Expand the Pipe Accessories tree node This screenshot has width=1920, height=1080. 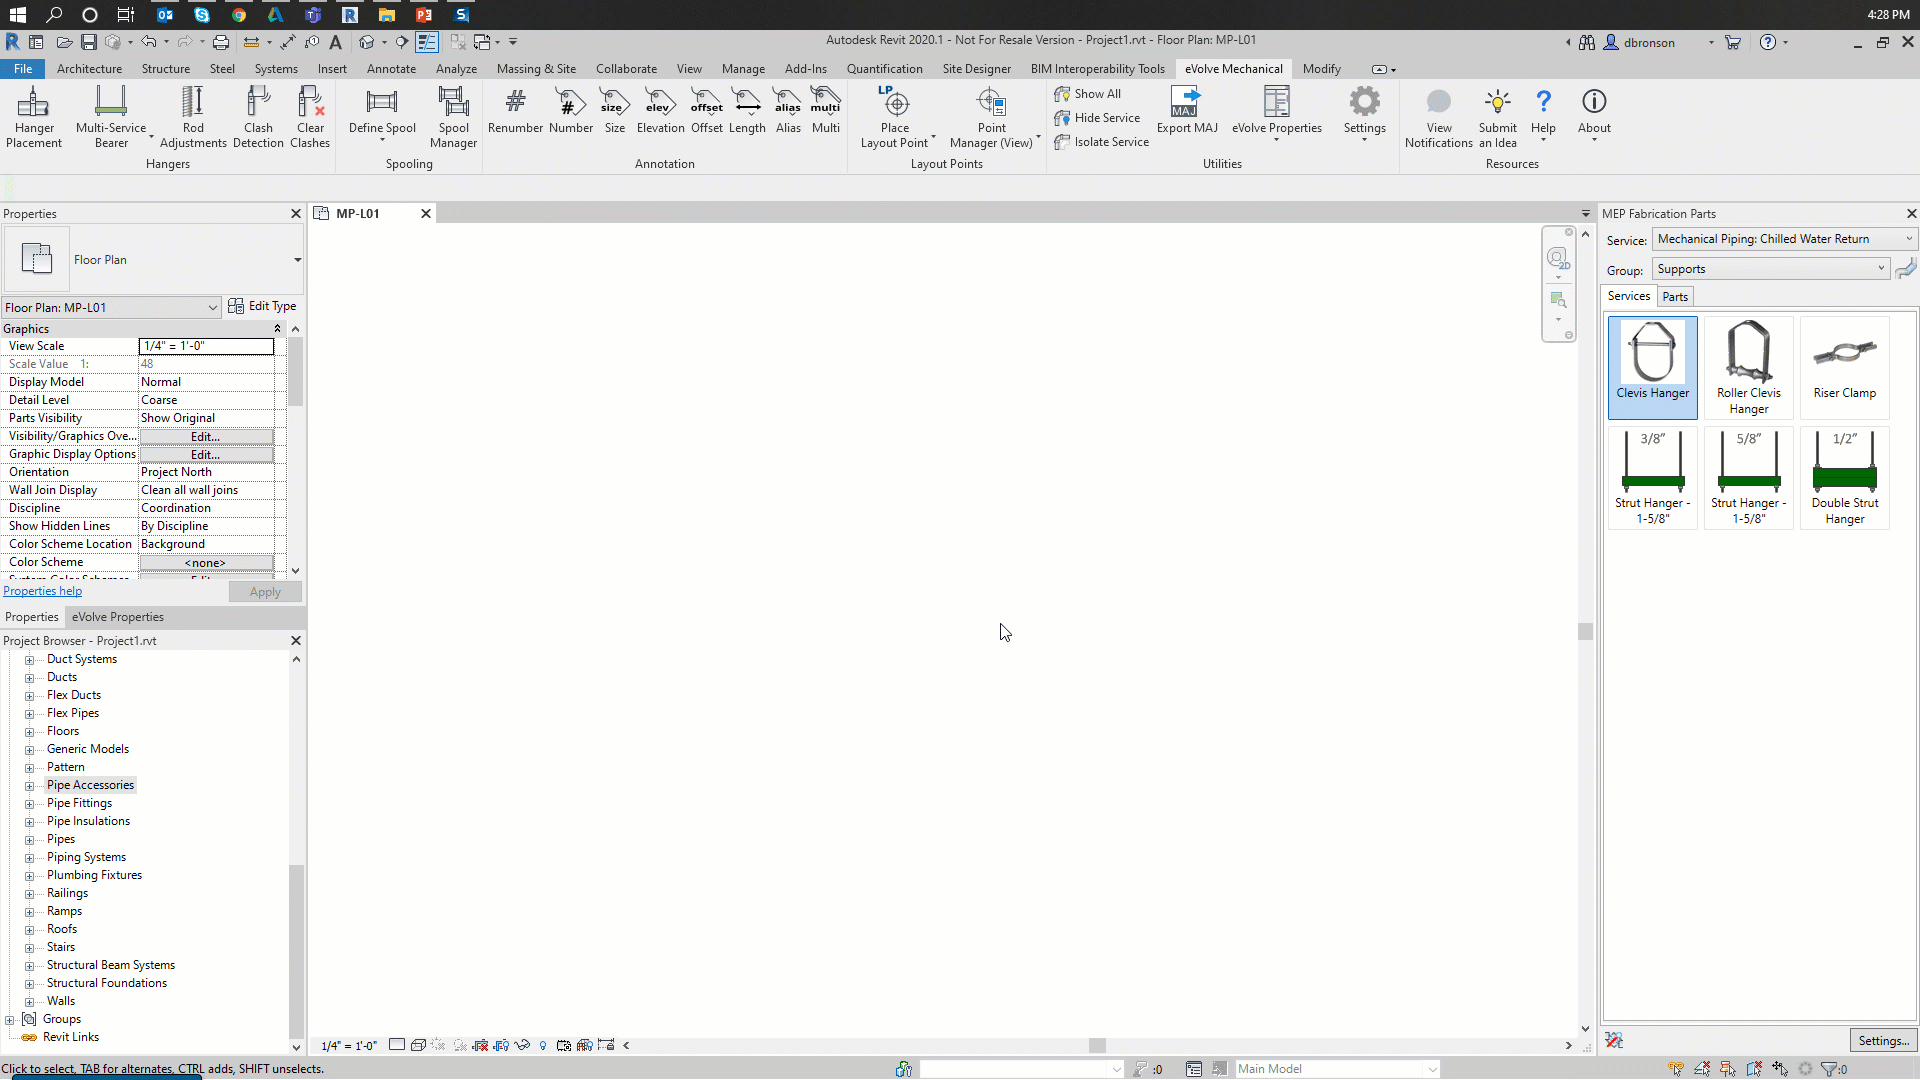tap(29, 786)
